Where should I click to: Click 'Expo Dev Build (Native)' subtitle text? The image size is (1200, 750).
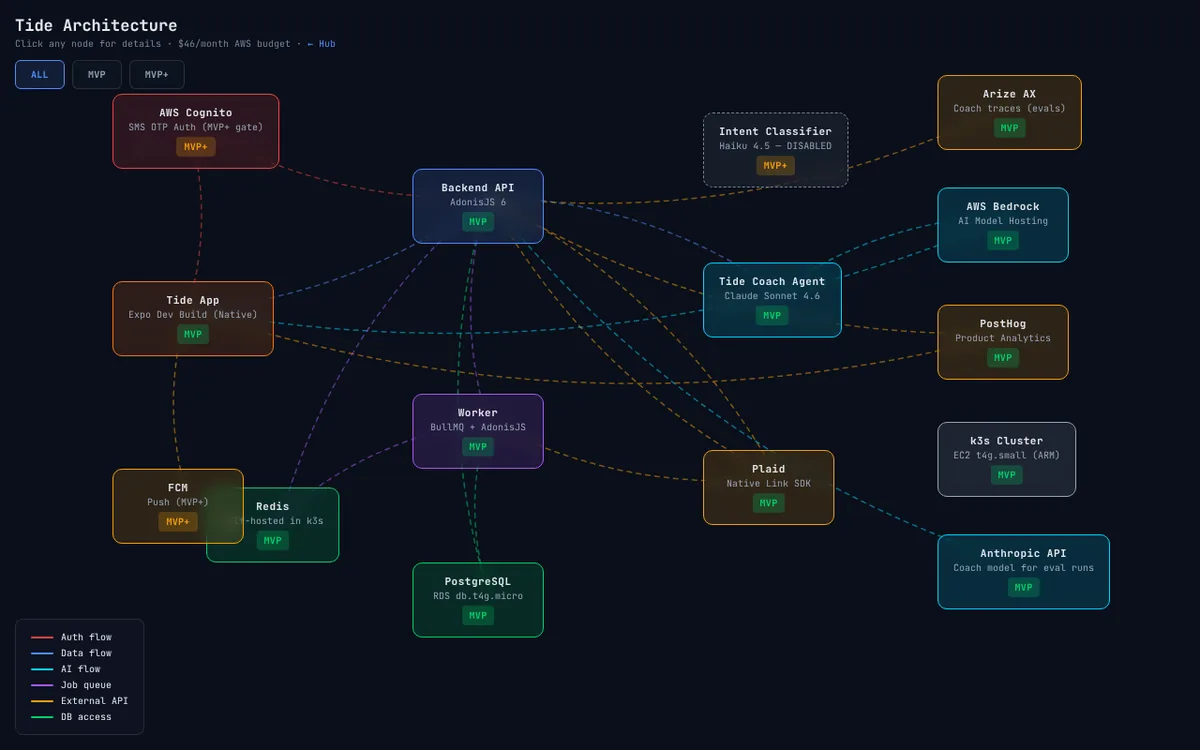(x=193, y=314)
